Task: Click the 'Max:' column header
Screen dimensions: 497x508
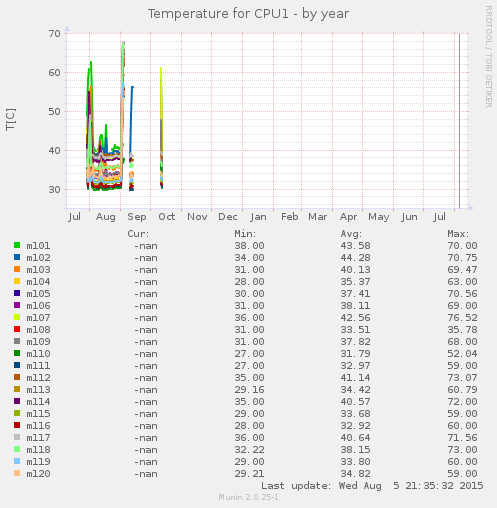Action: click(458, 234)
